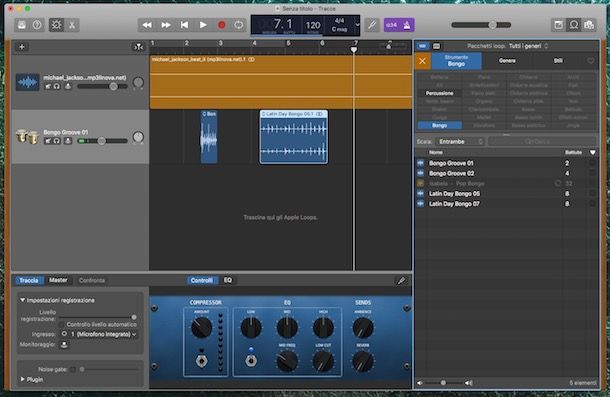The width and height of the screenshot is (610, 397).
Task: Open the Quick Help question-mark button
Action: [37, 25]
